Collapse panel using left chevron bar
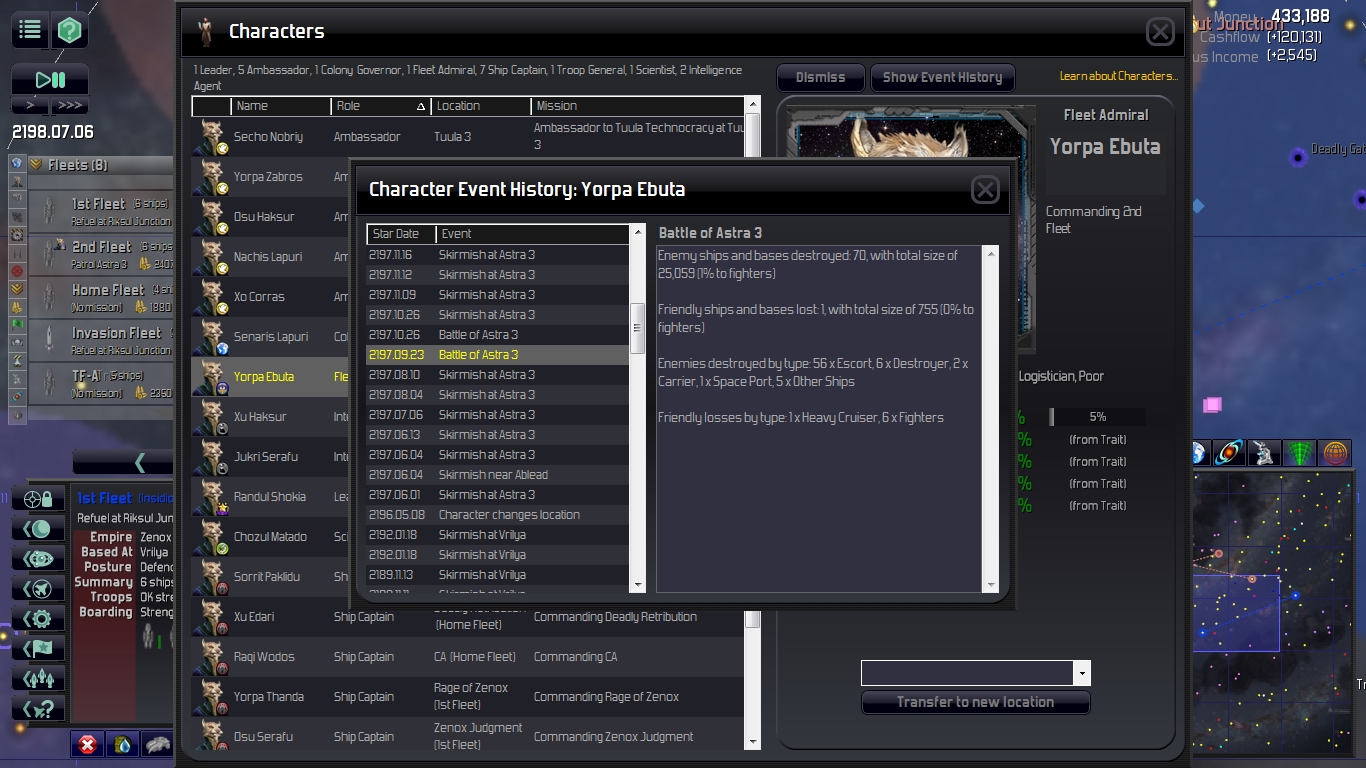 click(x=124, y=462)
